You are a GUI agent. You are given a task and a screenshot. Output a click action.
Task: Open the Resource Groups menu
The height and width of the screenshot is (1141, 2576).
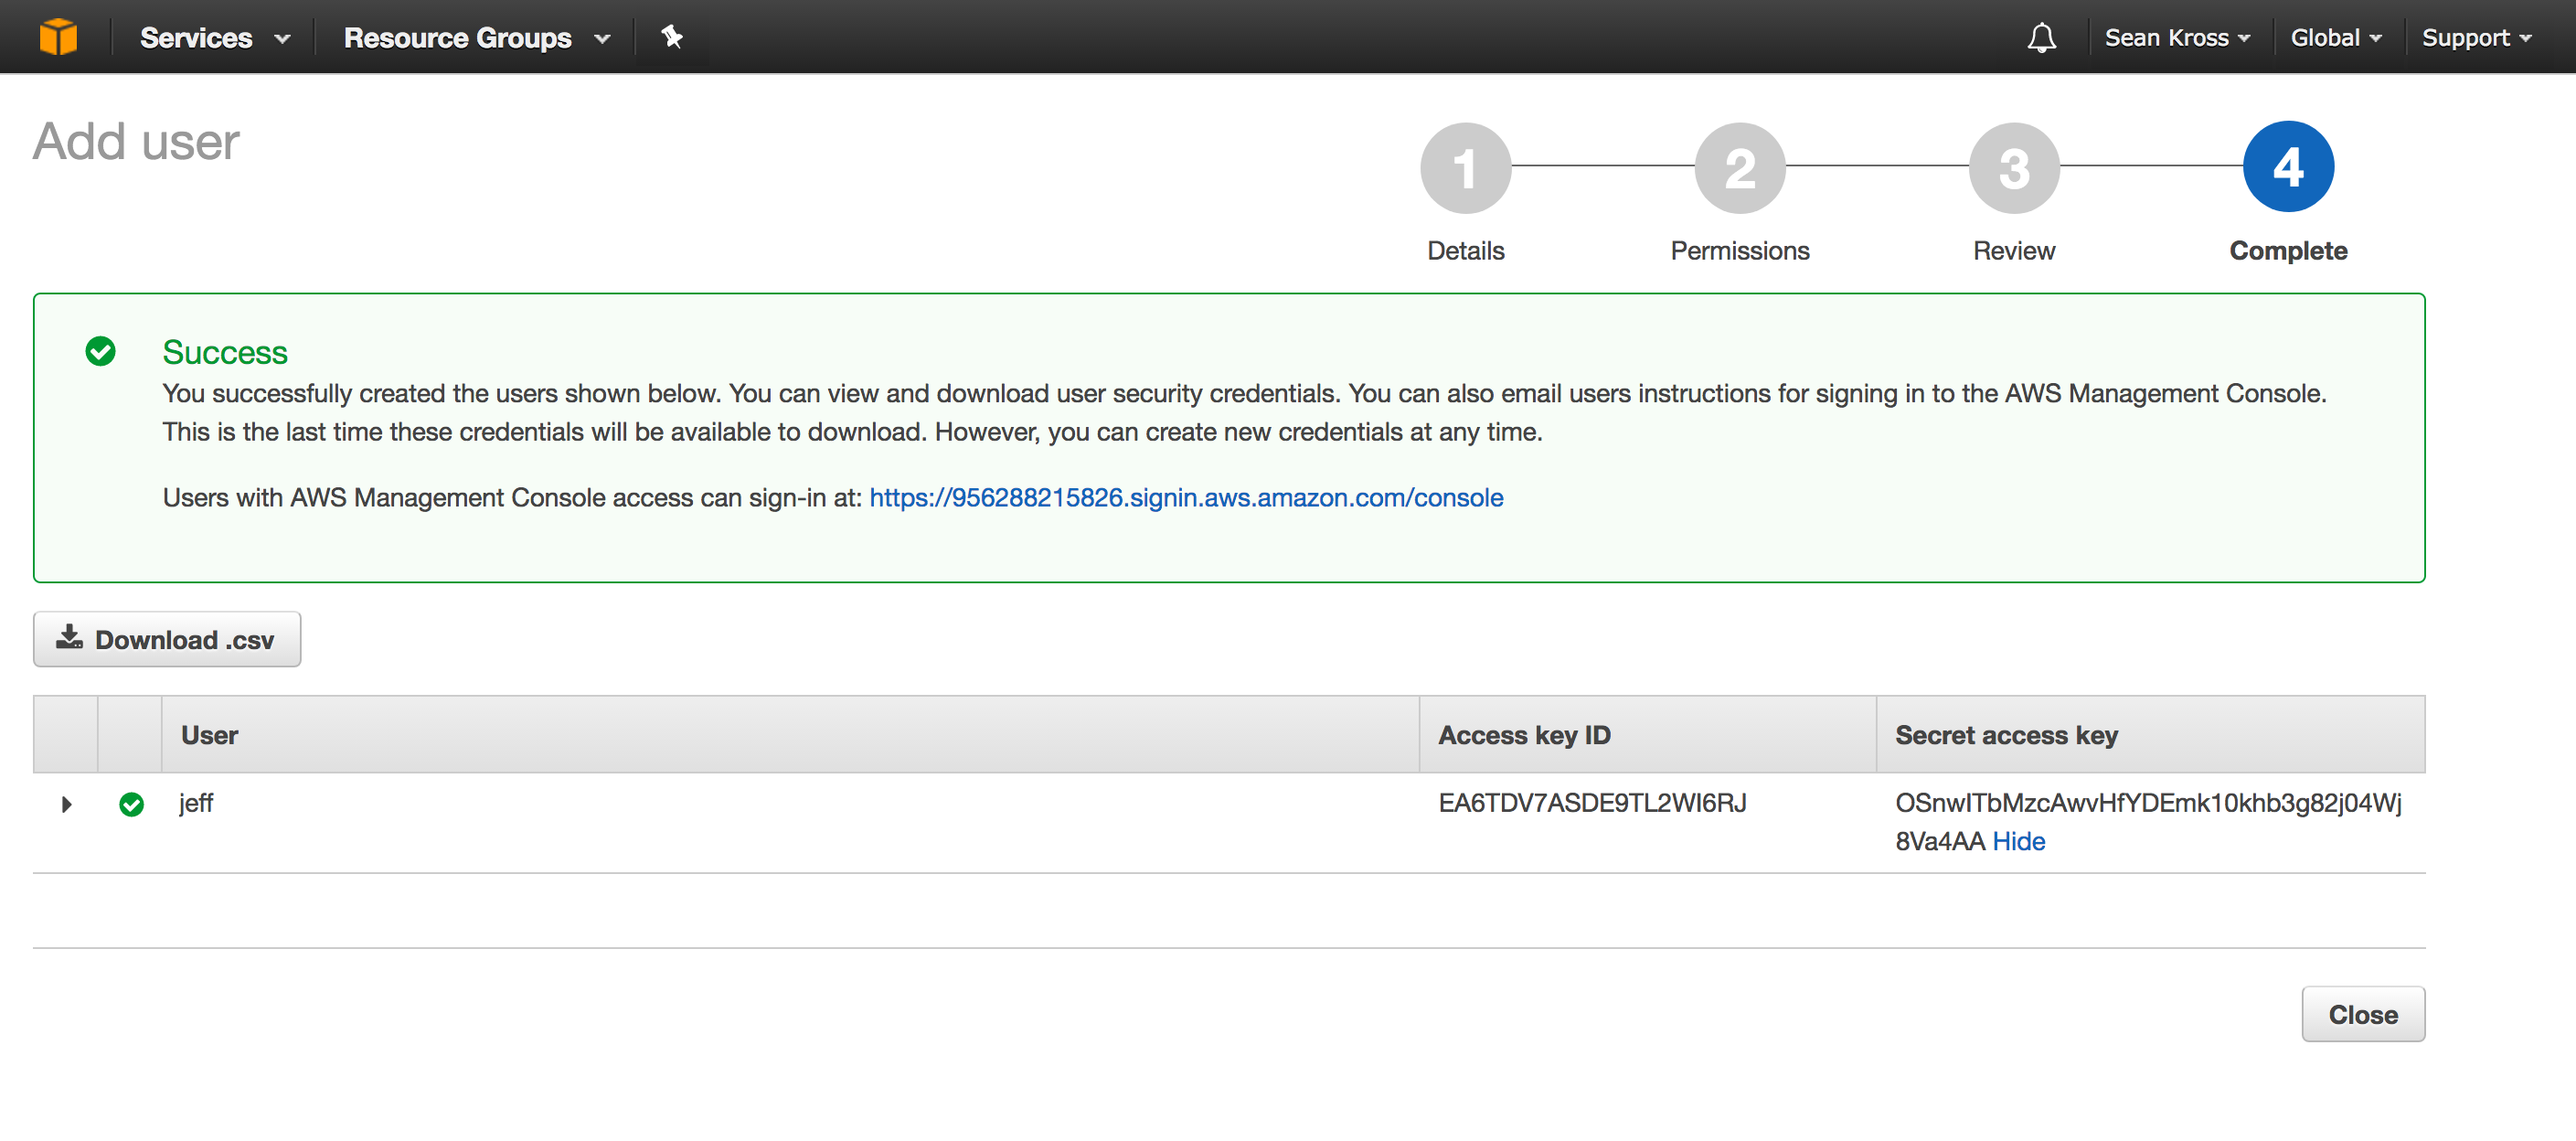pos(477,37)
